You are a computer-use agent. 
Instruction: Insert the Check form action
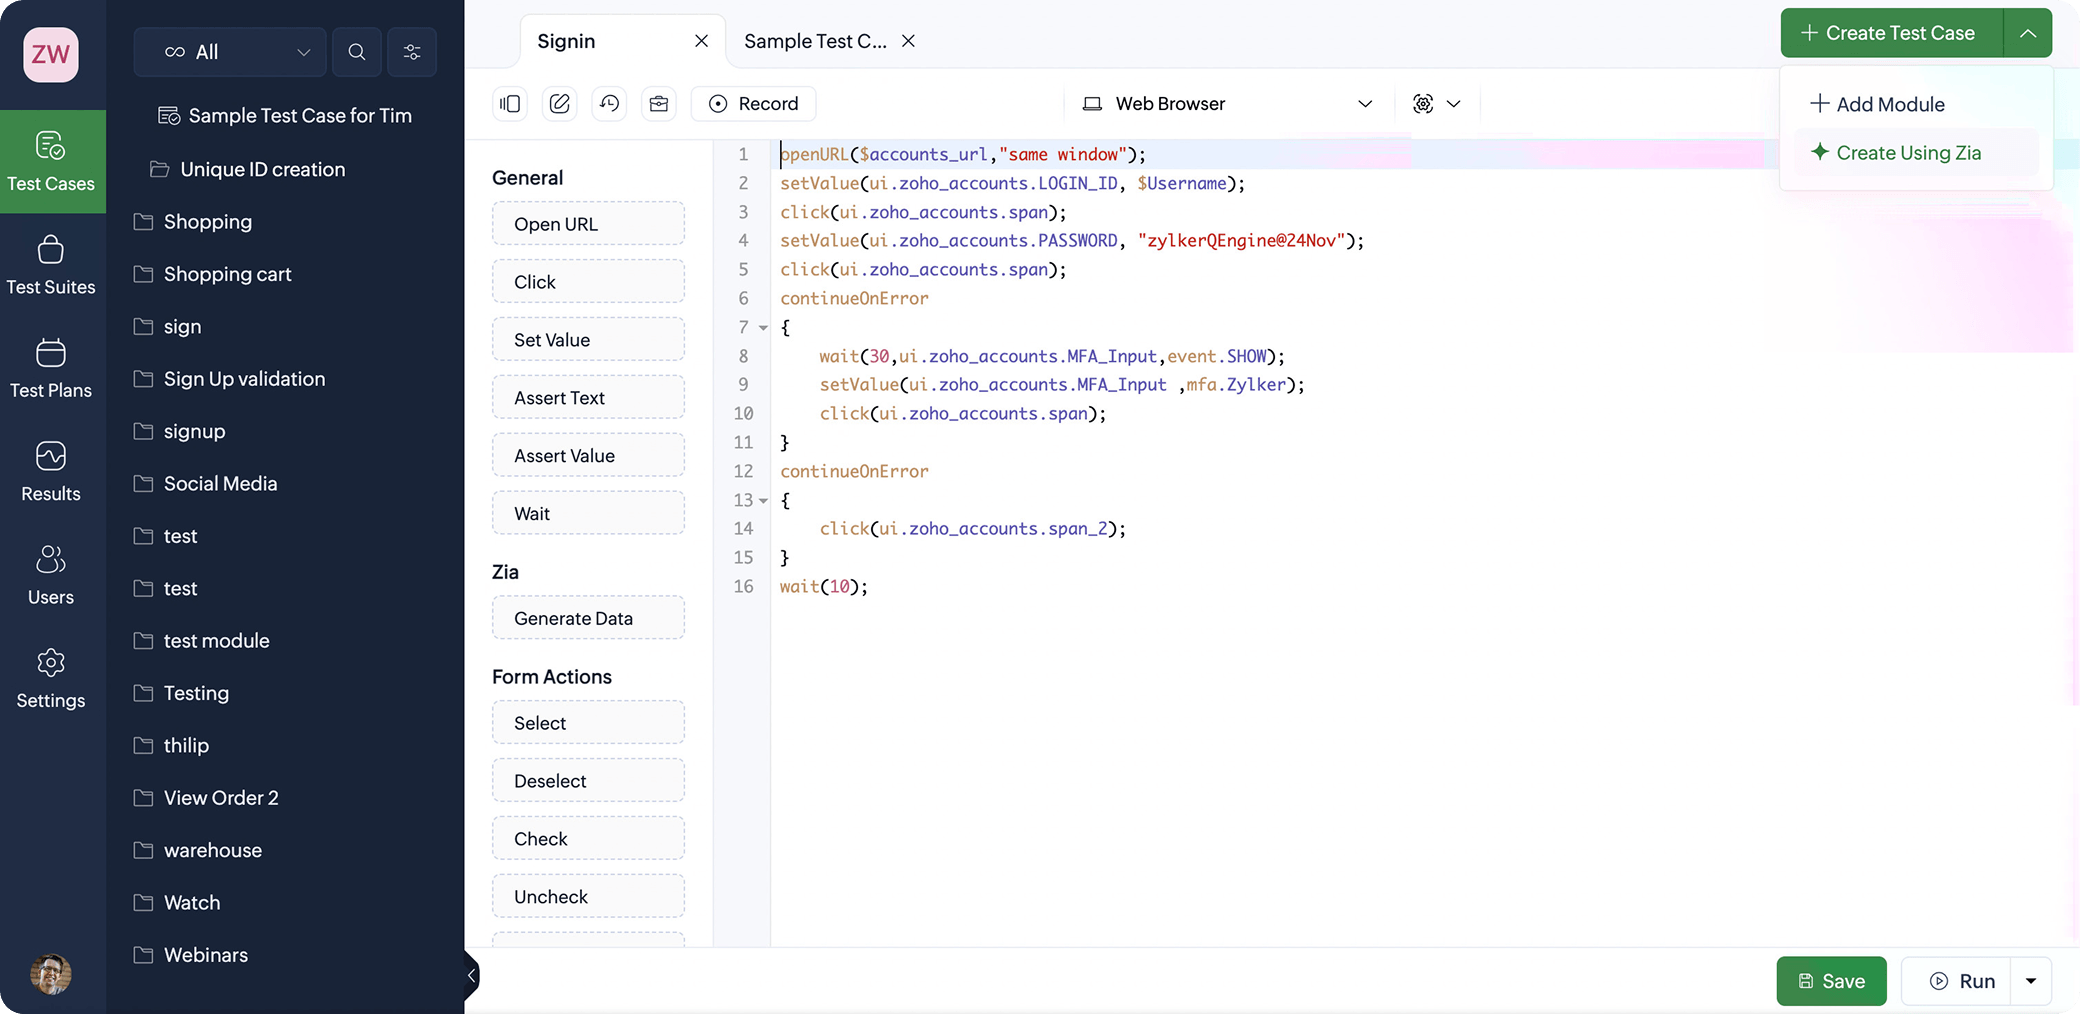coord(588,839)
